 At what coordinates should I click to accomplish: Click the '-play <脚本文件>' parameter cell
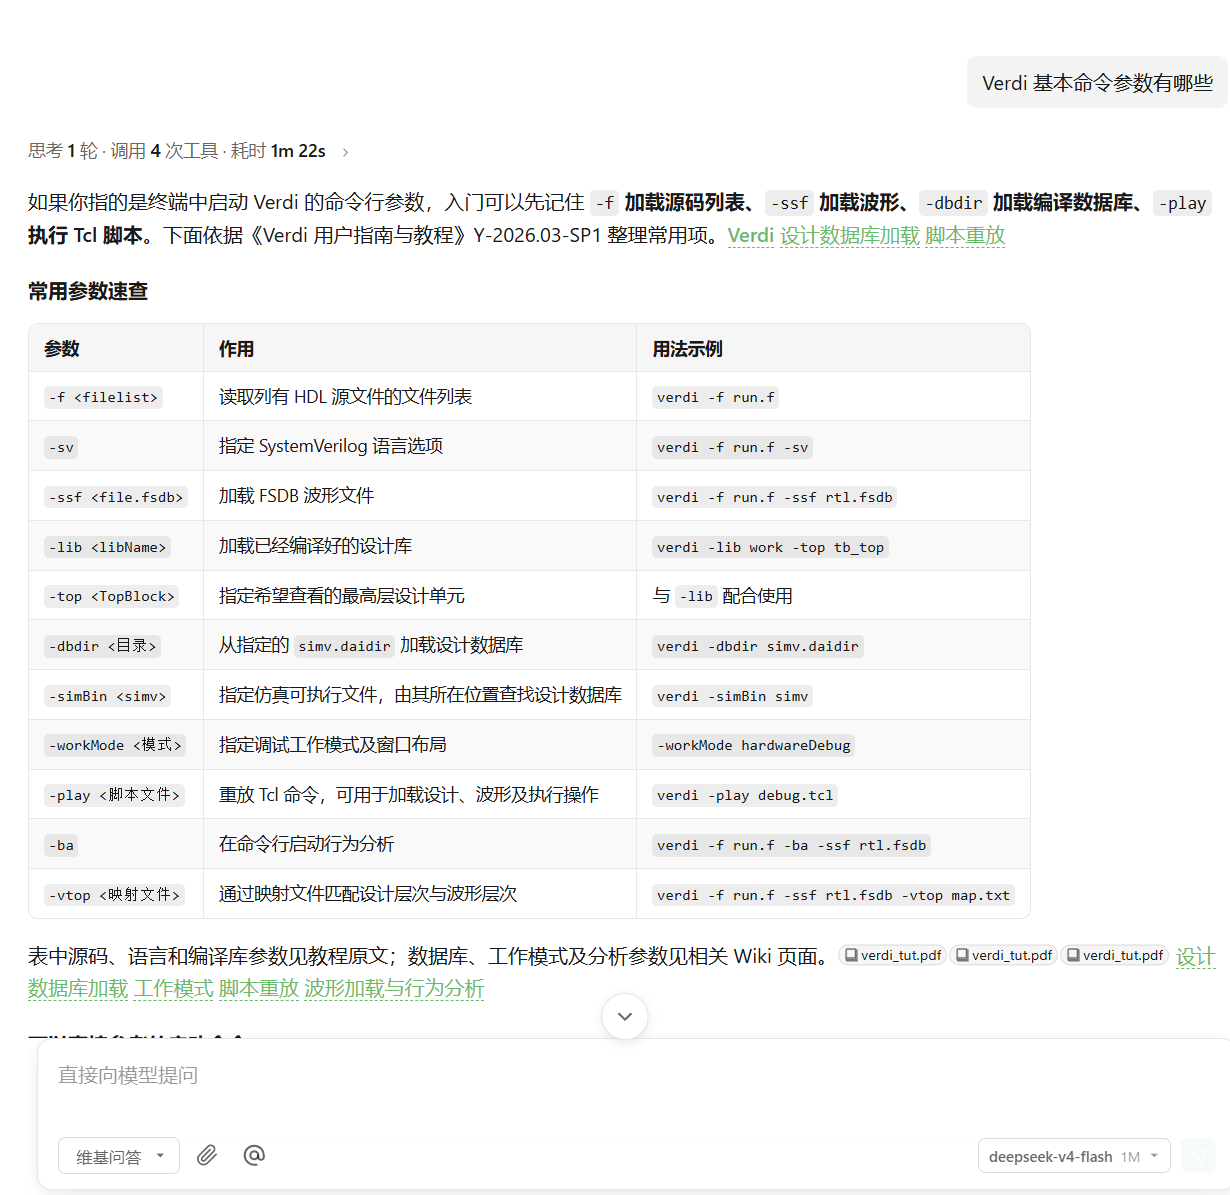[x=114, y=795]
